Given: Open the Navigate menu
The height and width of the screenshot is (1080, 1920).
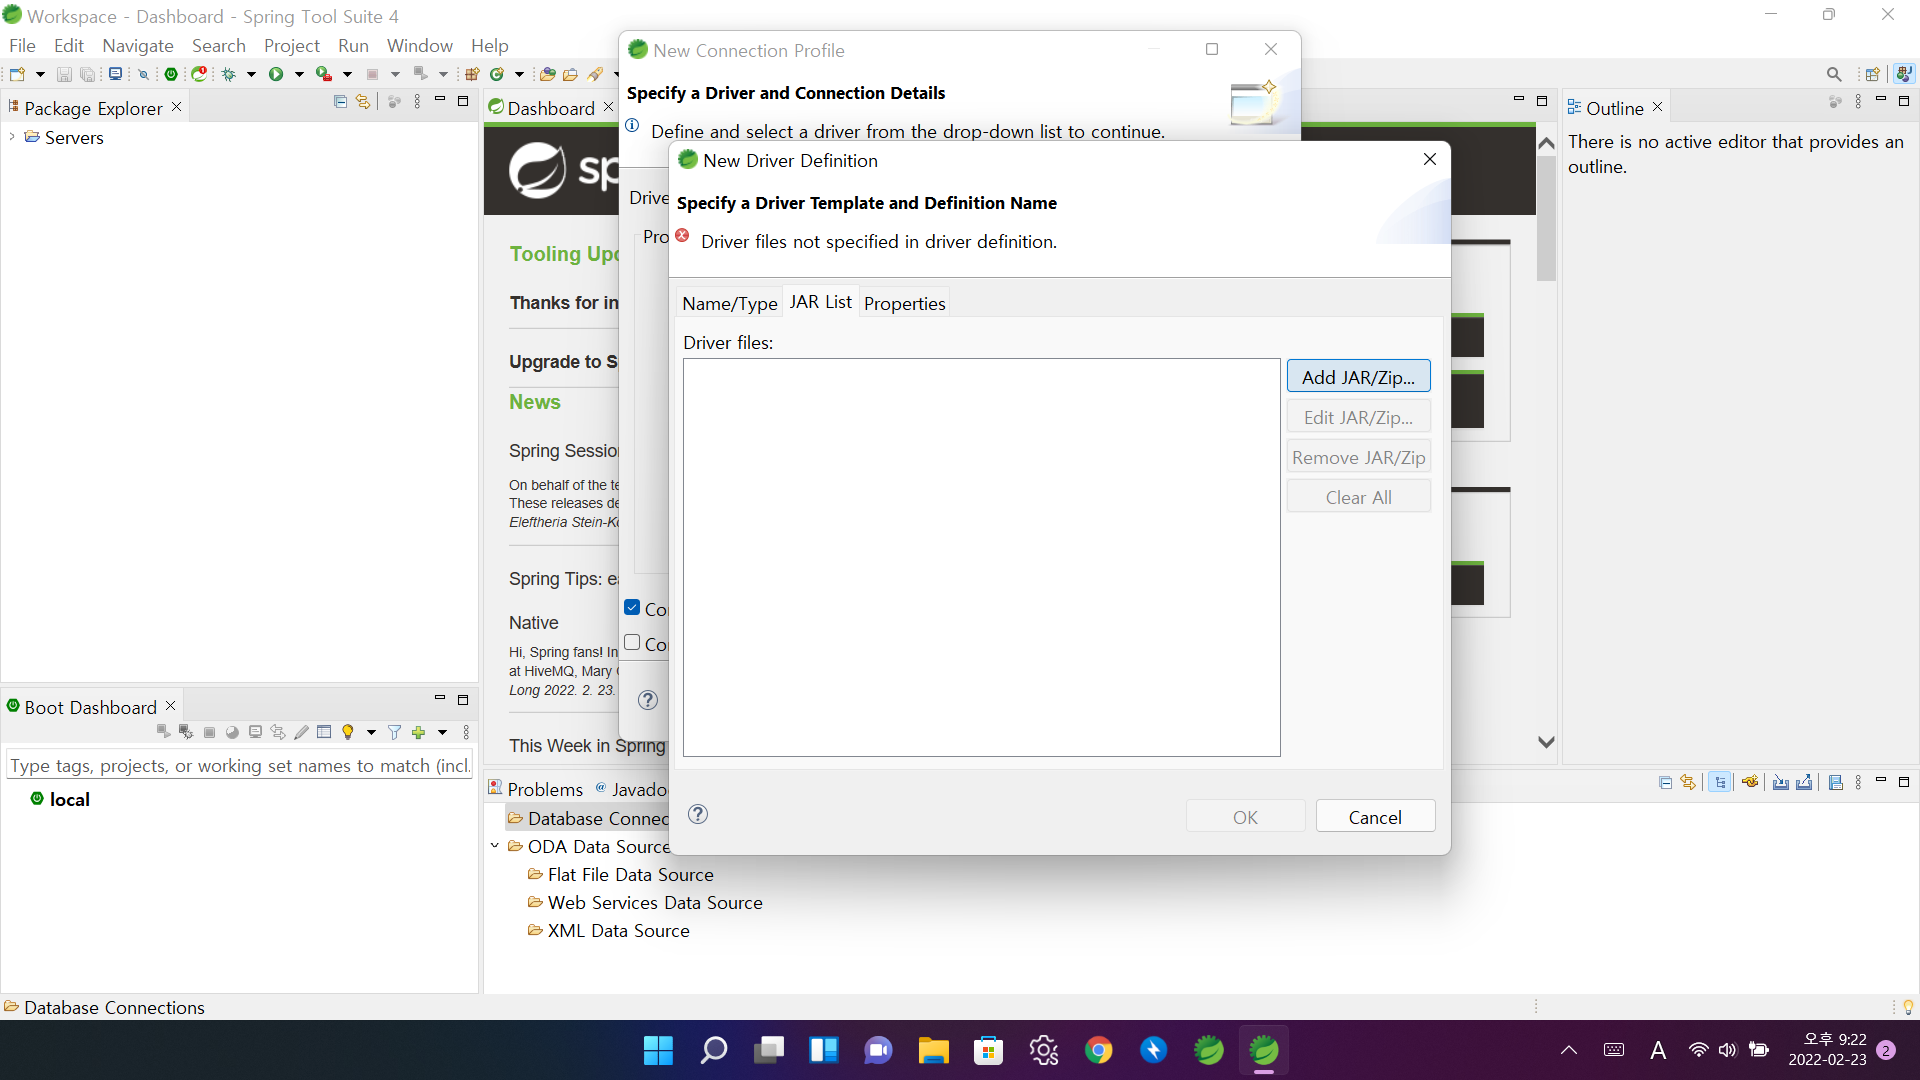Looking at the screenshot, I should click(x=137, y=46).
